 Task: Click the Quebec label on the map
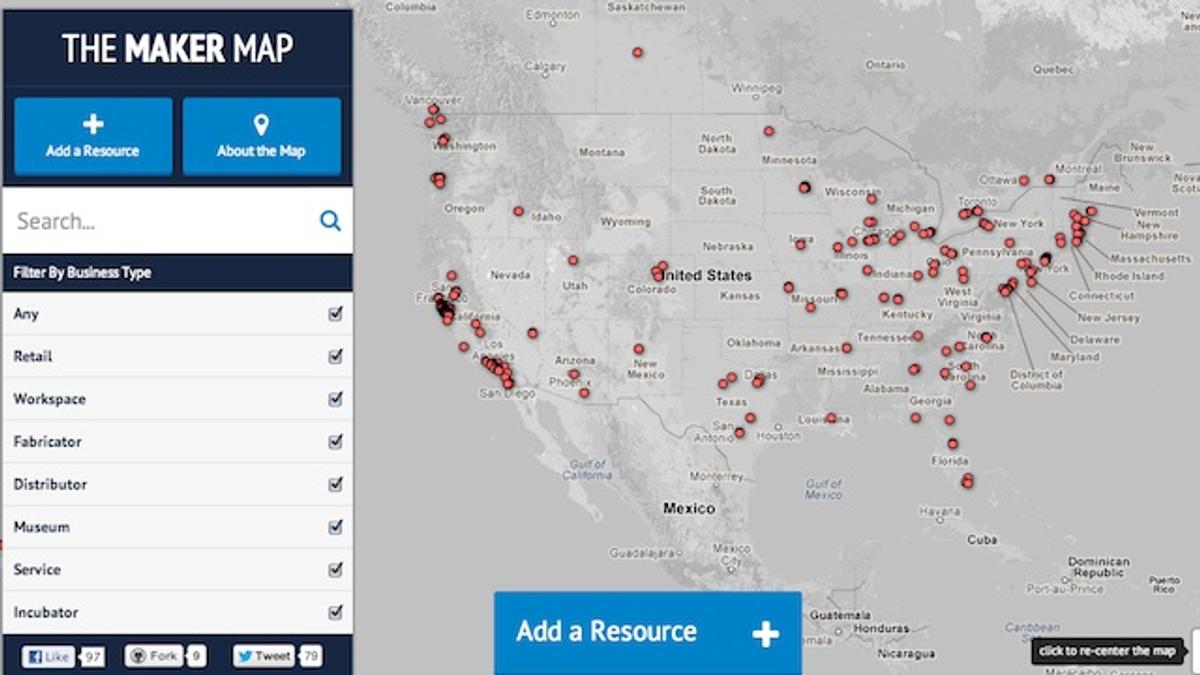click(x=1053, y=70)
